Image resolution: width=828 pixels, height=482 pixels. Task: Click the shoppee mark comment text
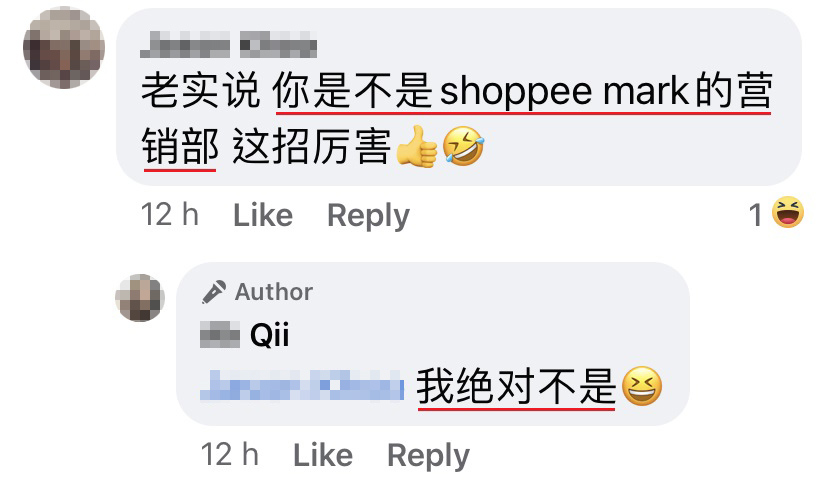coord(457,118)
